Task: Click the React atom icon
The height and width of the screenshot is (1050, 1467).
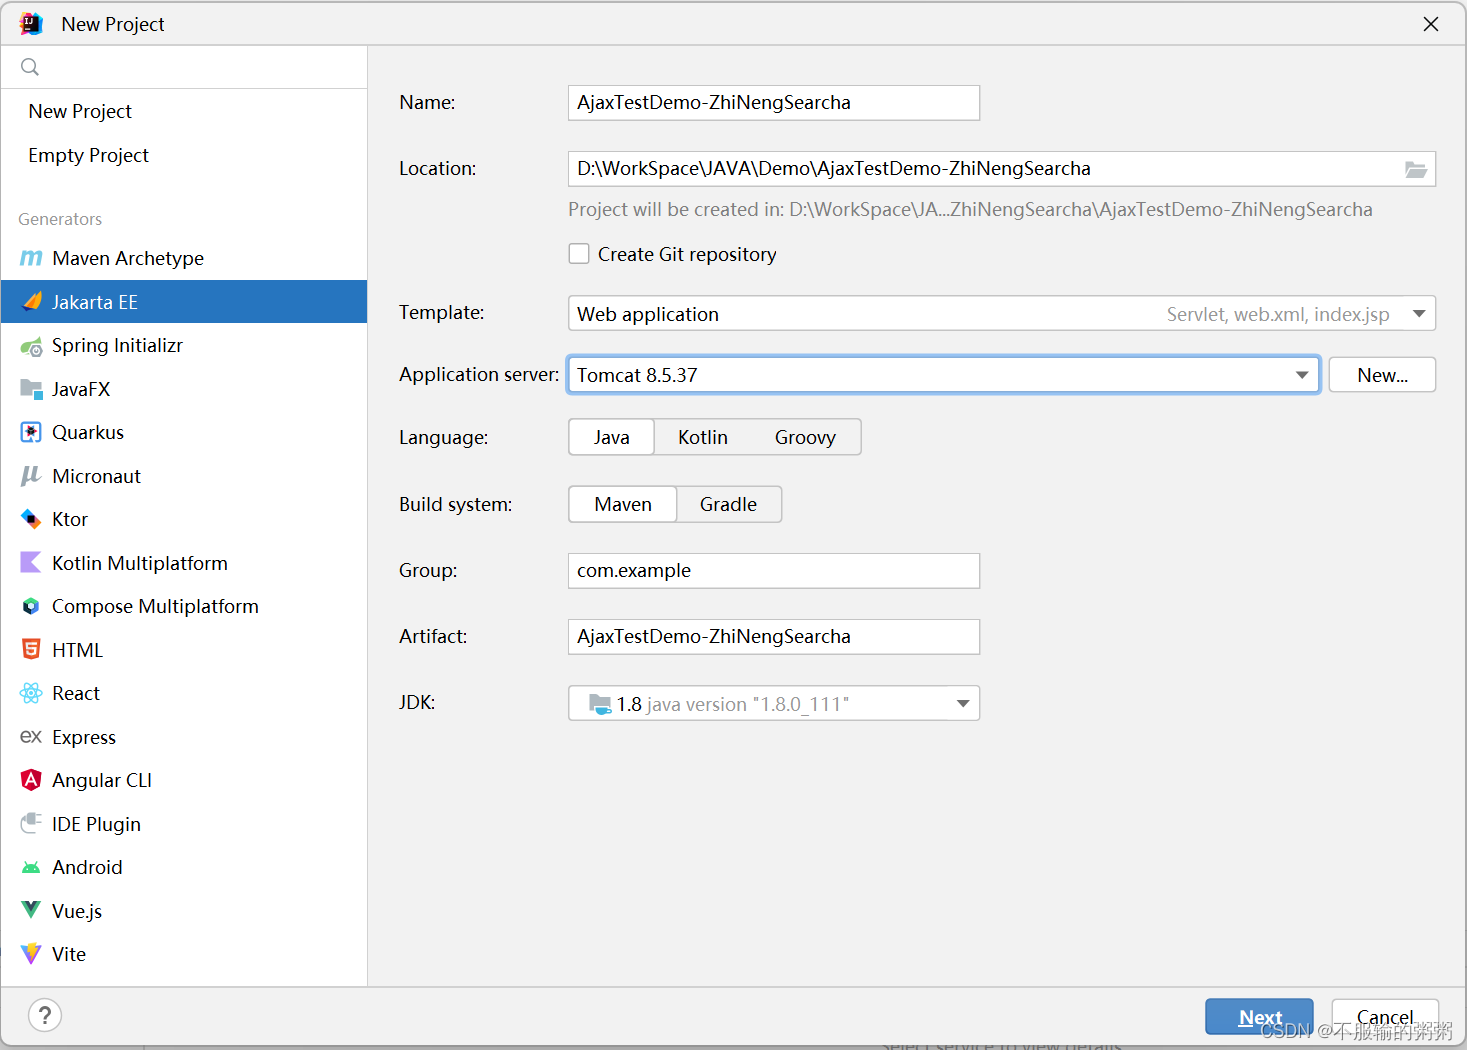Action: tap(31, 693)
